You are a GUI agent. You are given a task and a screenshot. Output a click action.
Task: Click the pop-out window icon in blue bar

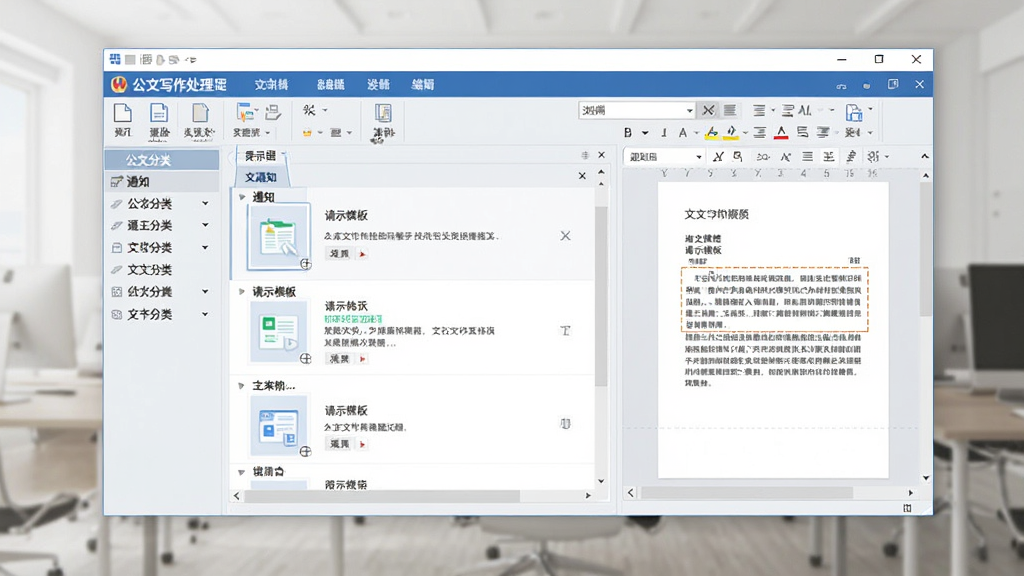[x=893, y=84]
